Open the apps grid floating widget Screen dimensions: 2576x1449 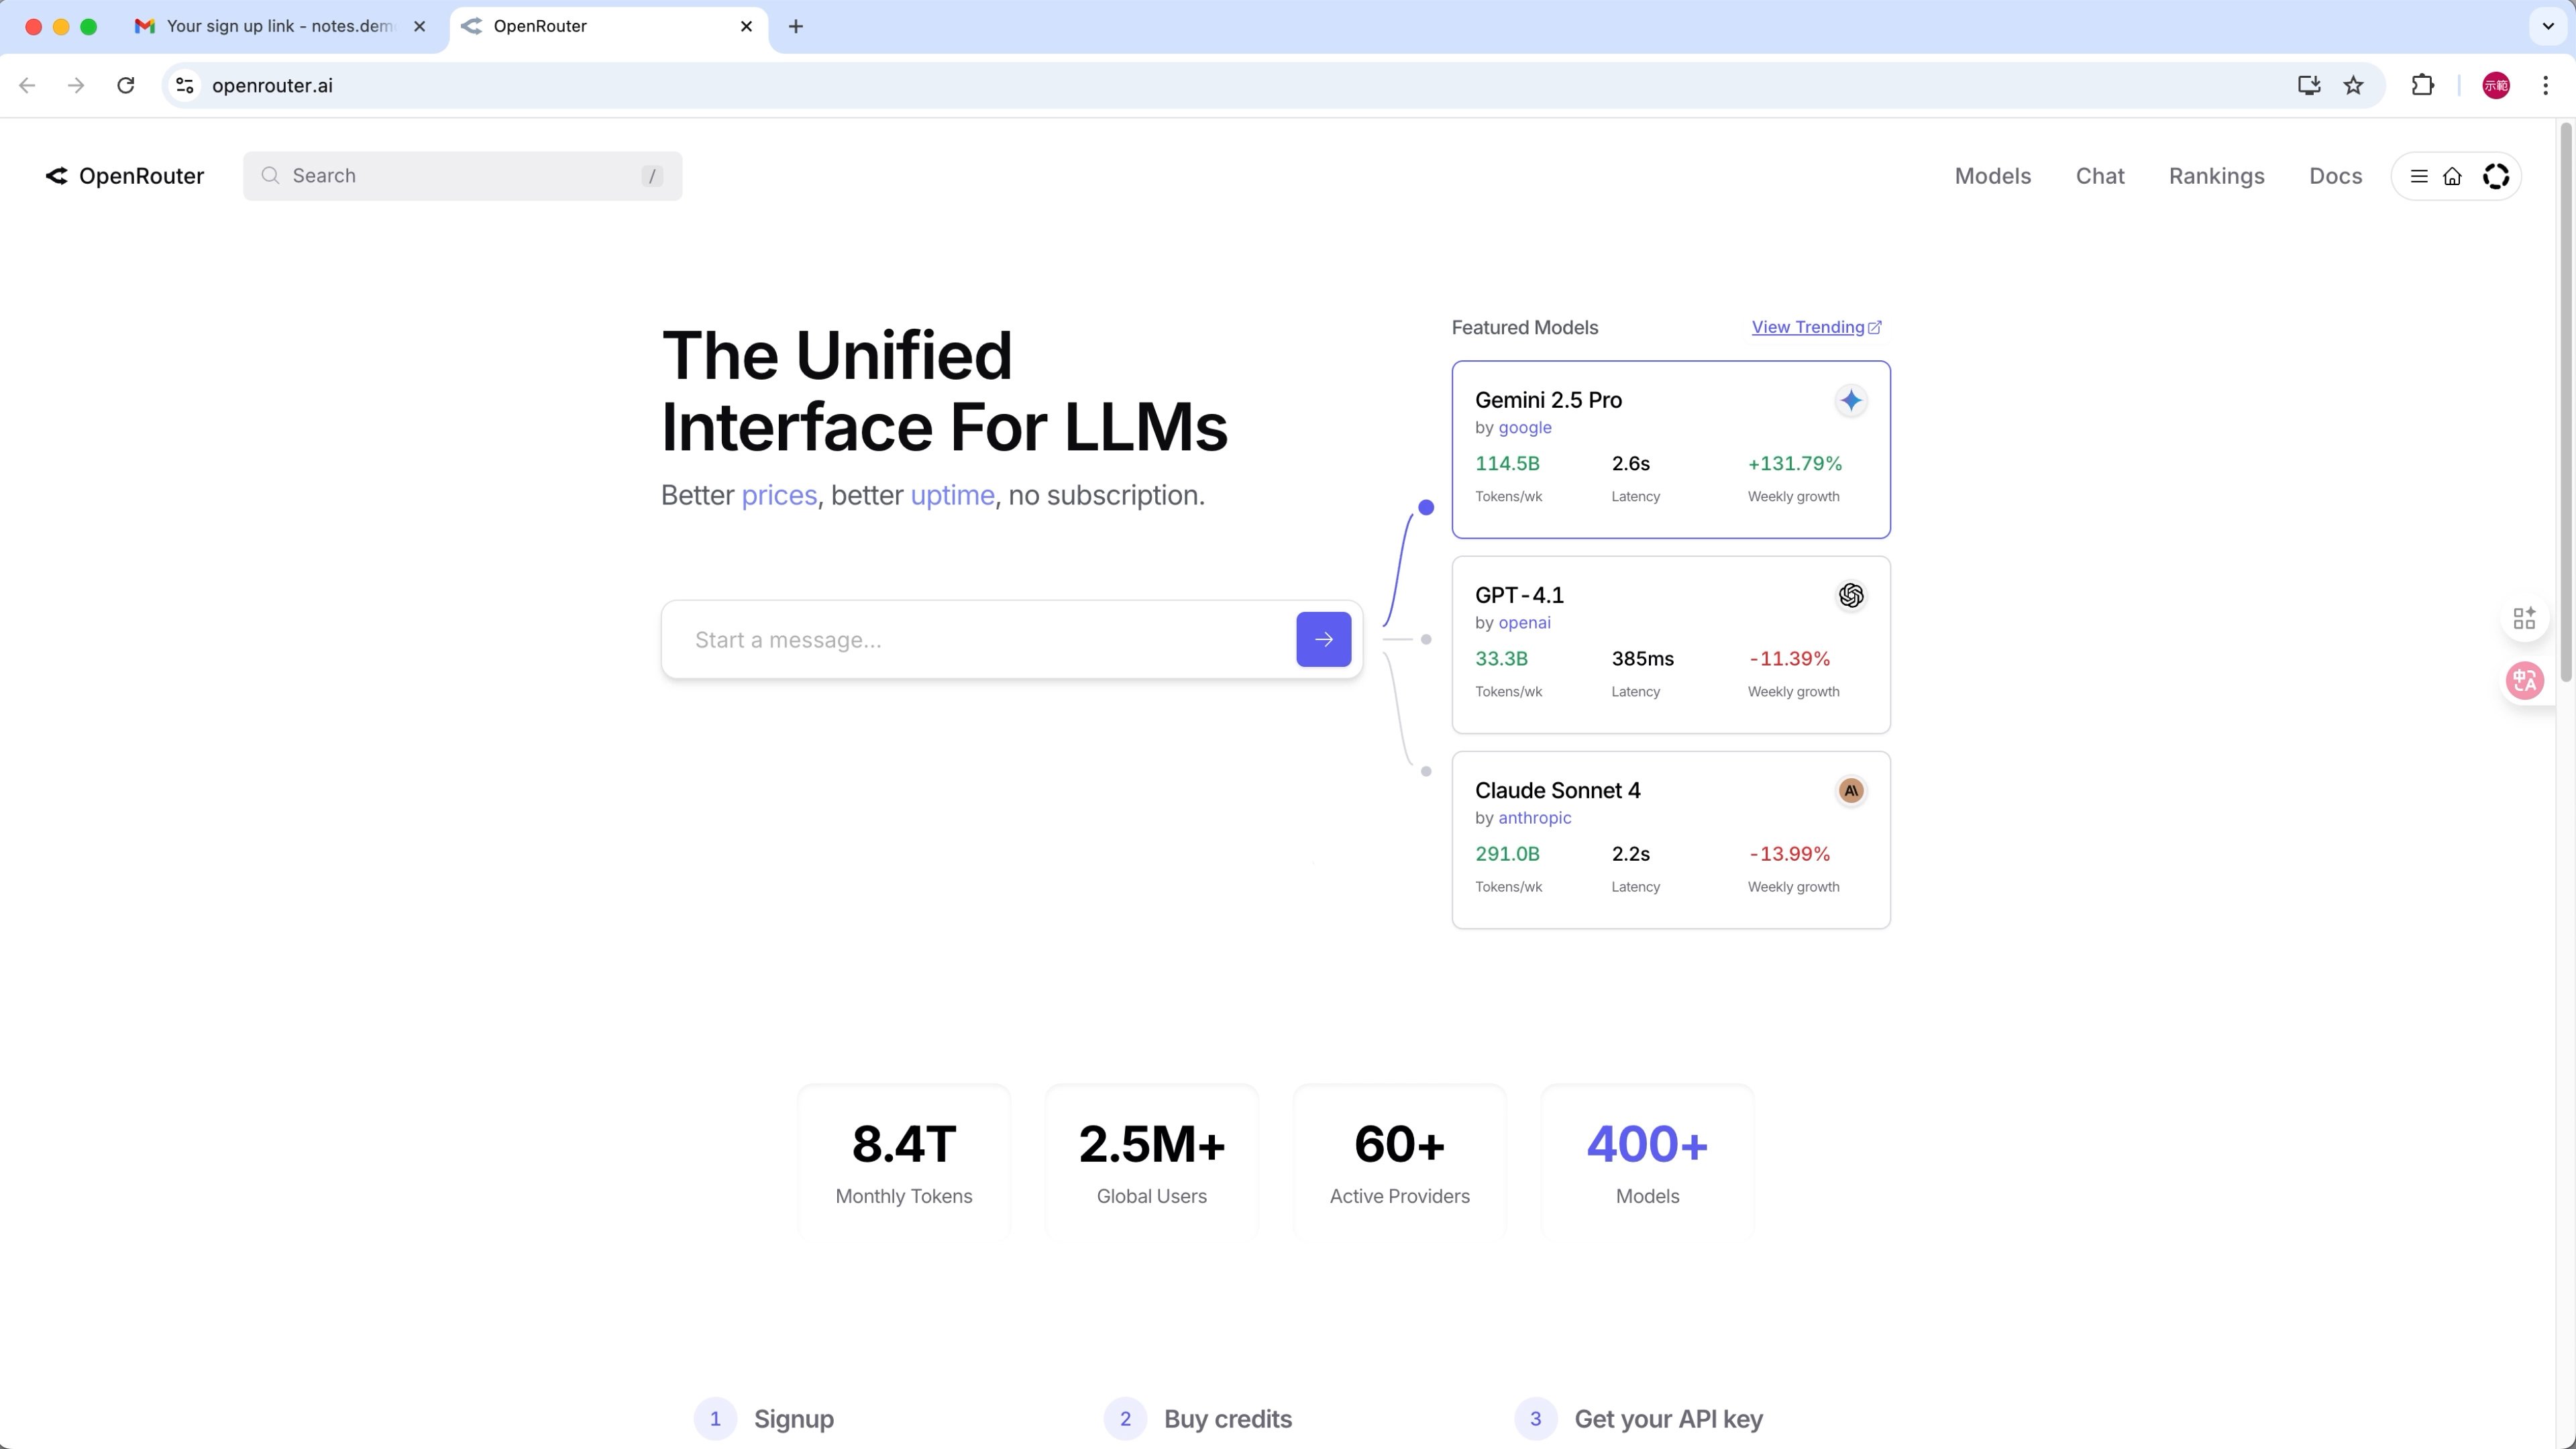[x=2524, y=619]
